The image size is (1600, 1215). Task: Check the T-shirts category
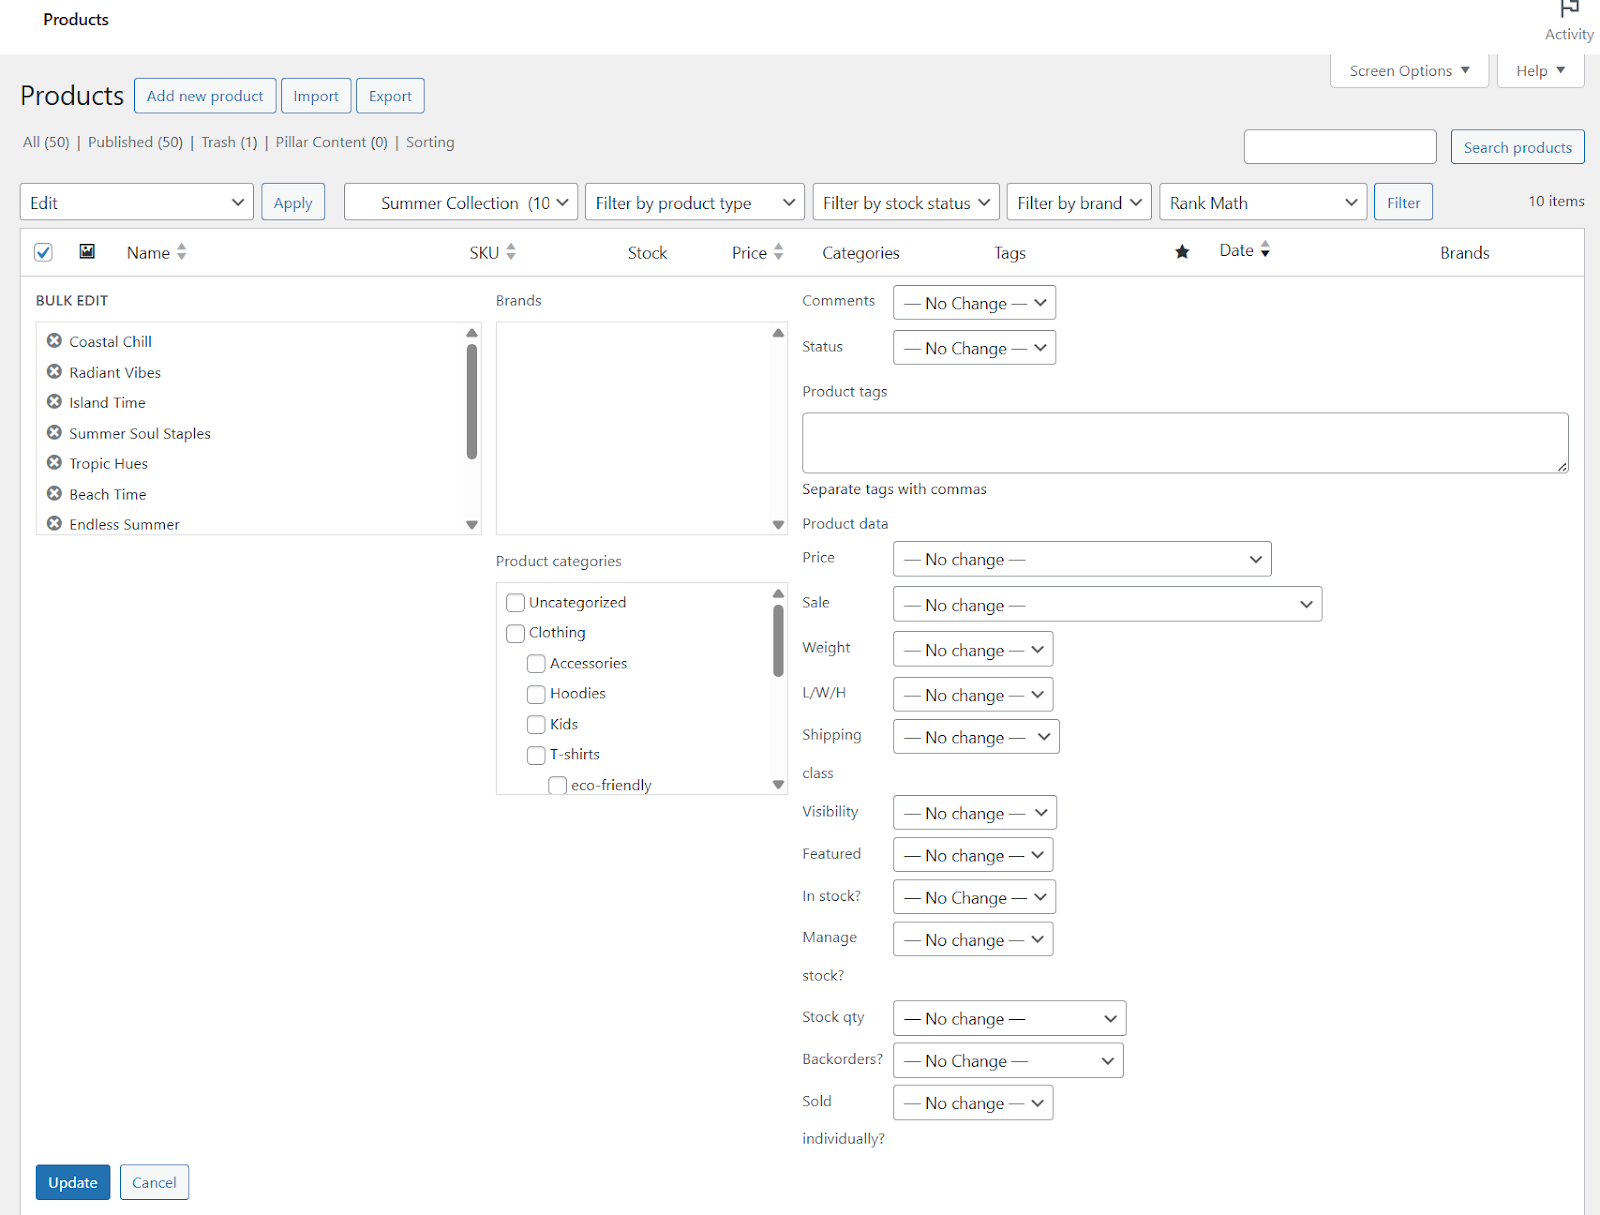pyautogui.click(x=537, y=755)
